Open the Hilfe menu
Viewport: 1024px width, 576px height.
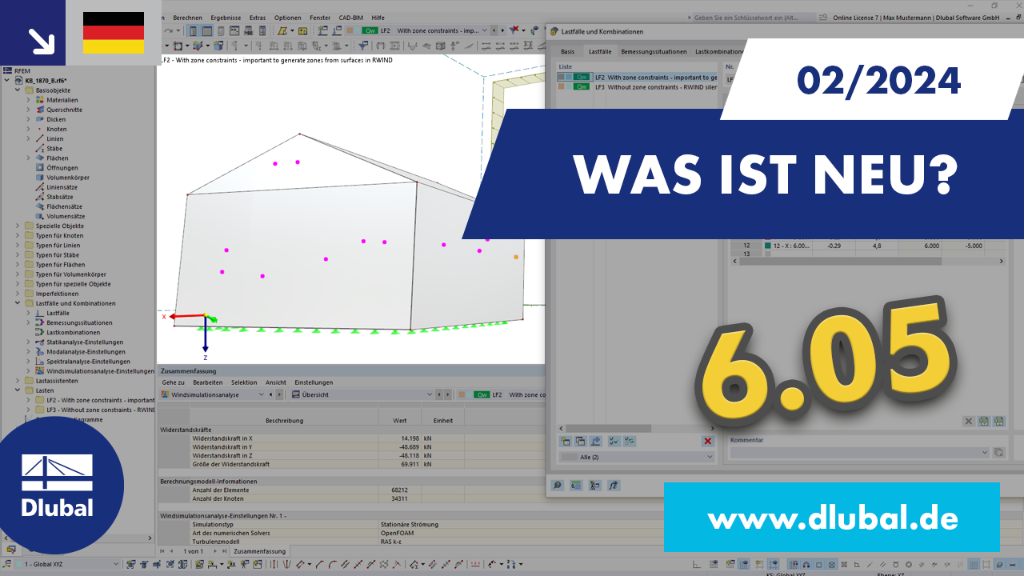(377, 18)
